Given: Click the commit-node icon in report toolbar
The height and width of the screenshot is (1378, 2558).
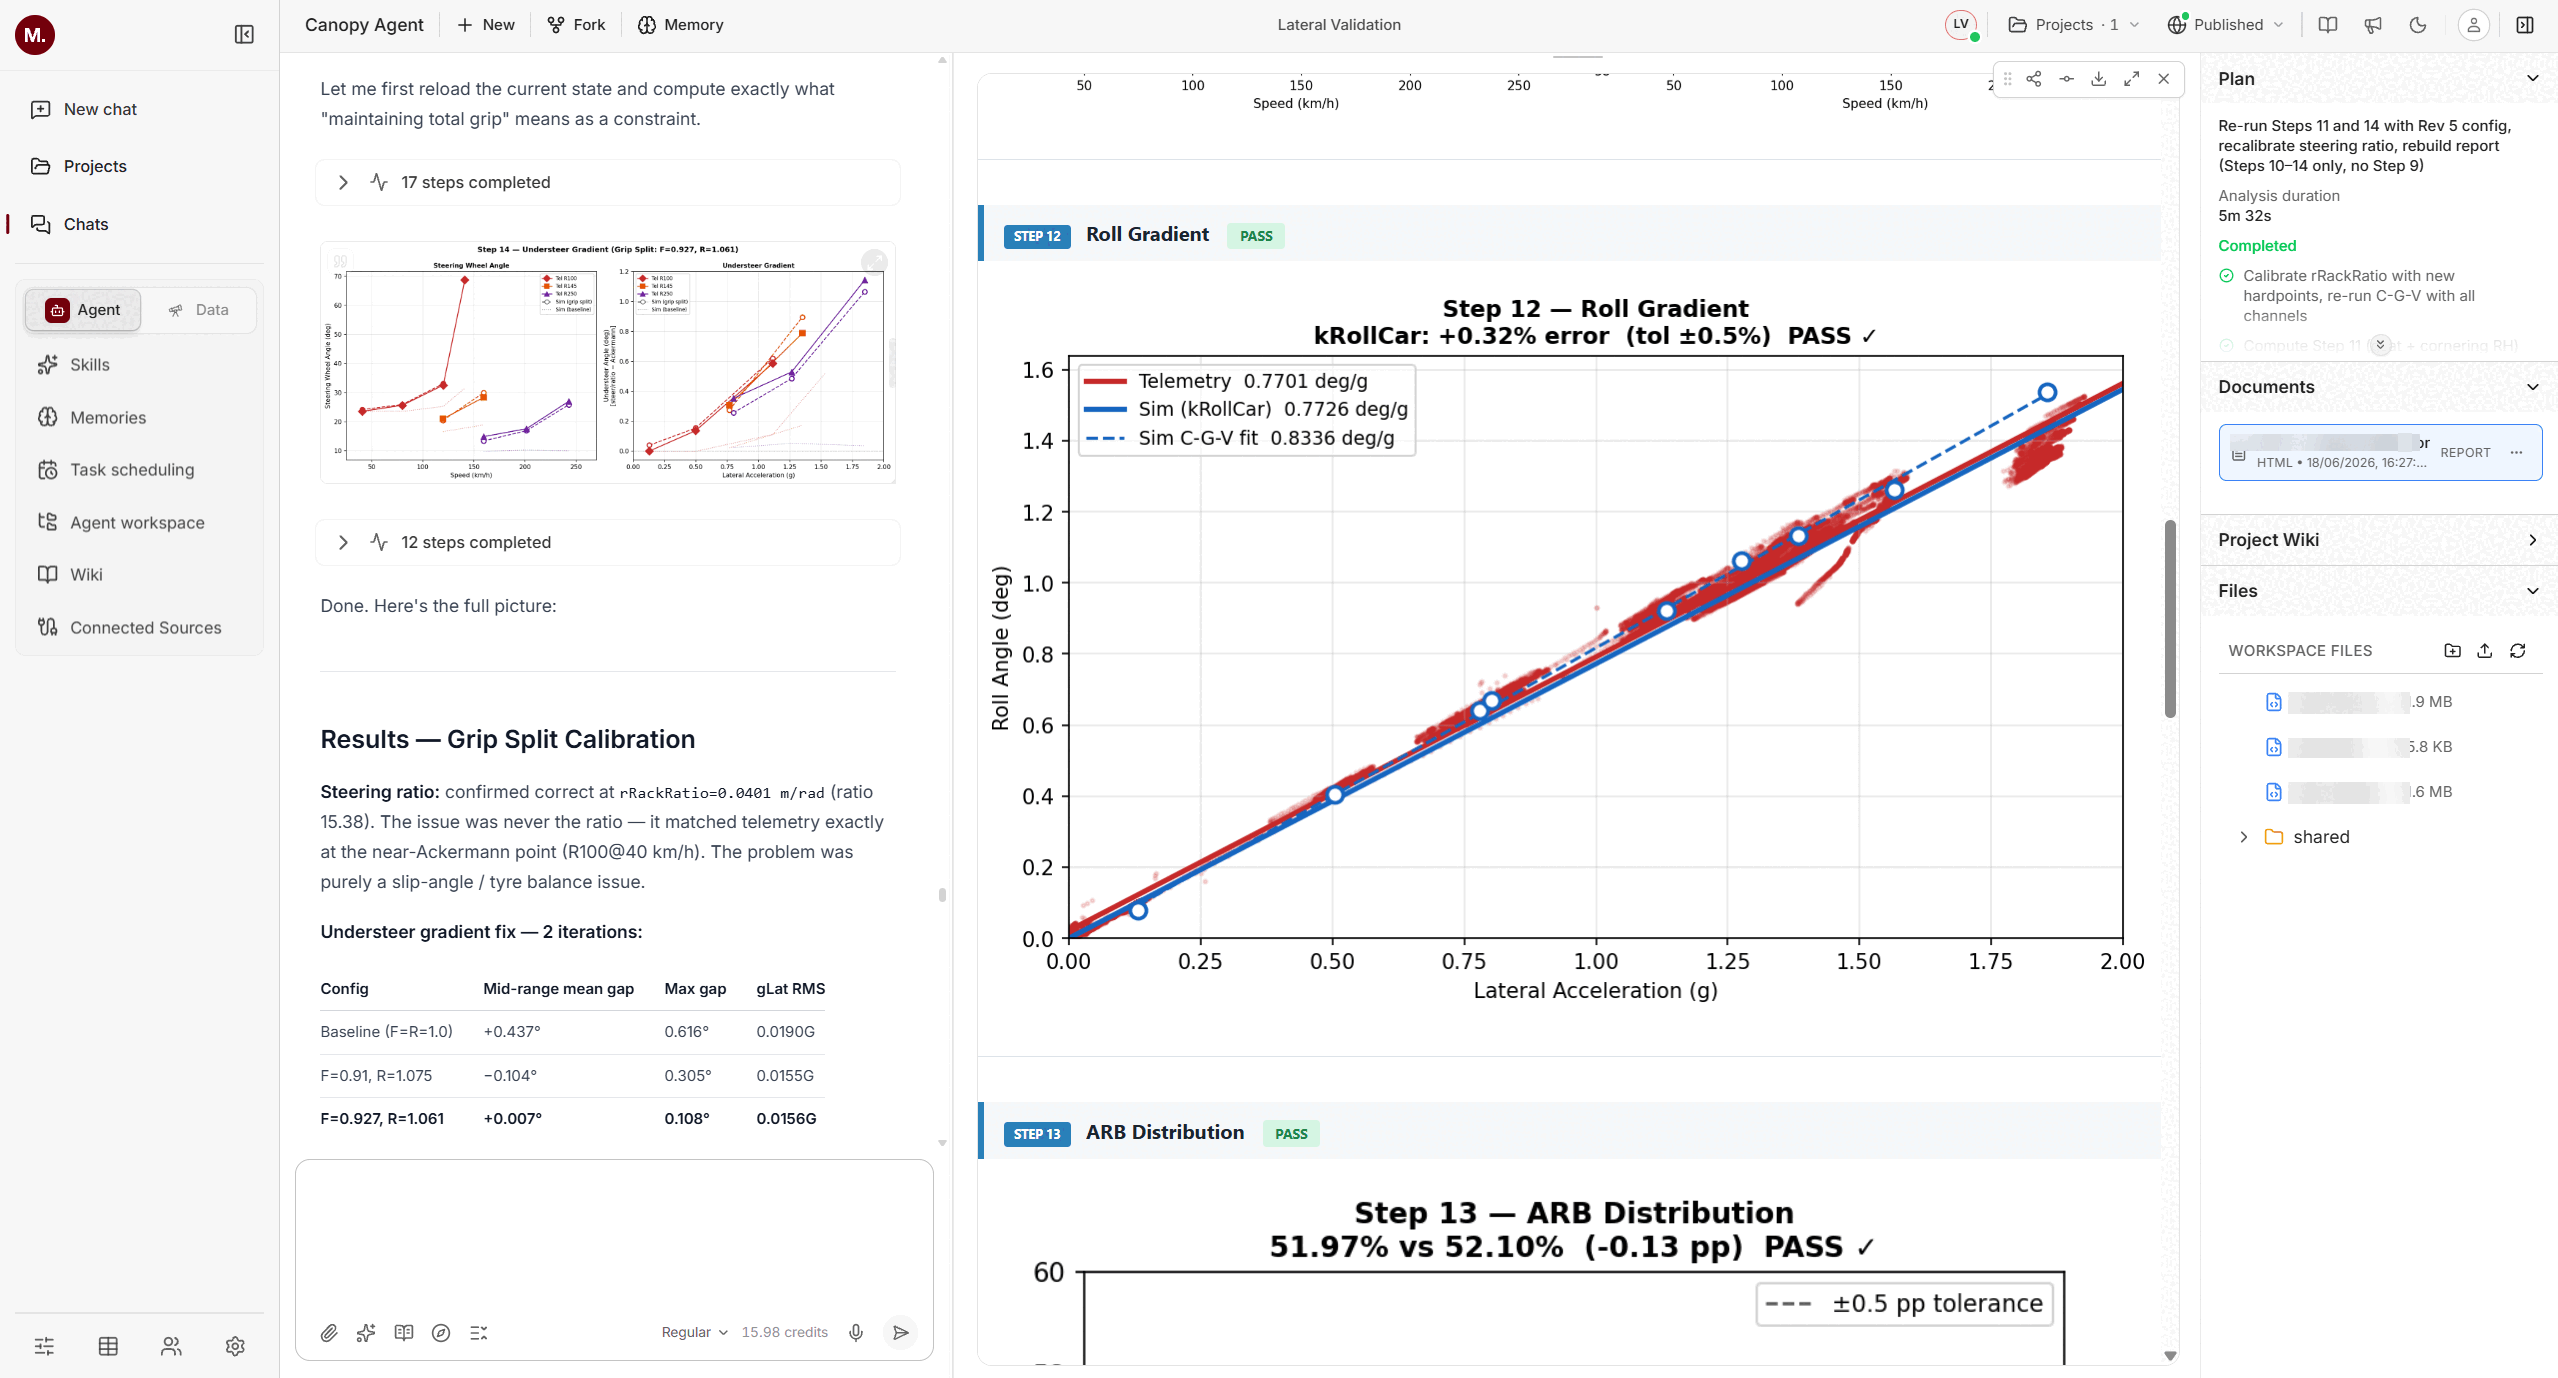Looking at the screenshot, I should (2067, 79).
